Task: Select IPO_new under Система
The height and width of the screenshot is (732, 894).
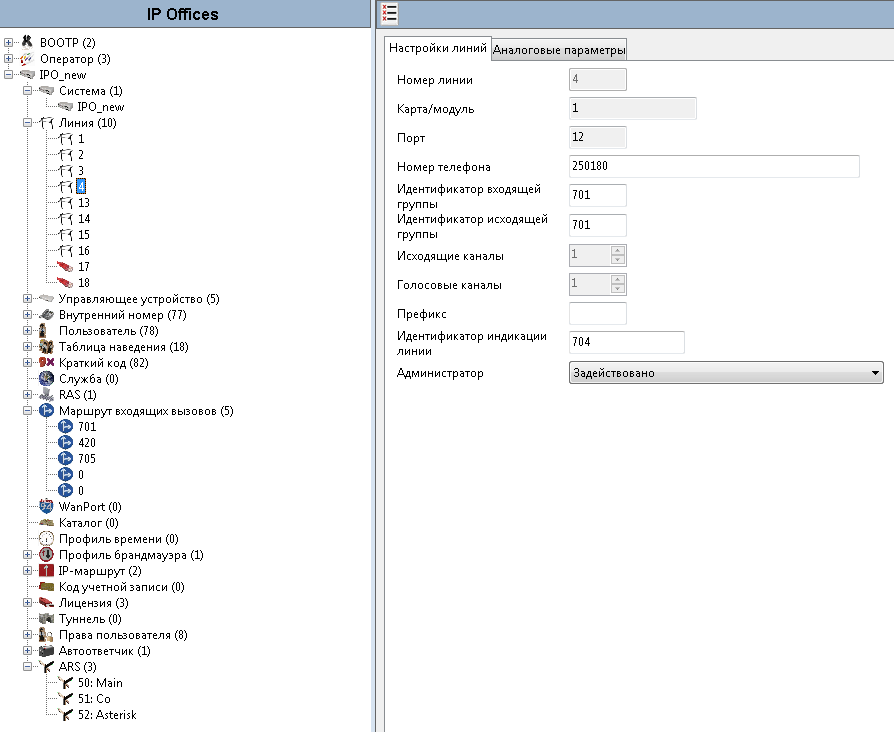Action: click(100, 107)
